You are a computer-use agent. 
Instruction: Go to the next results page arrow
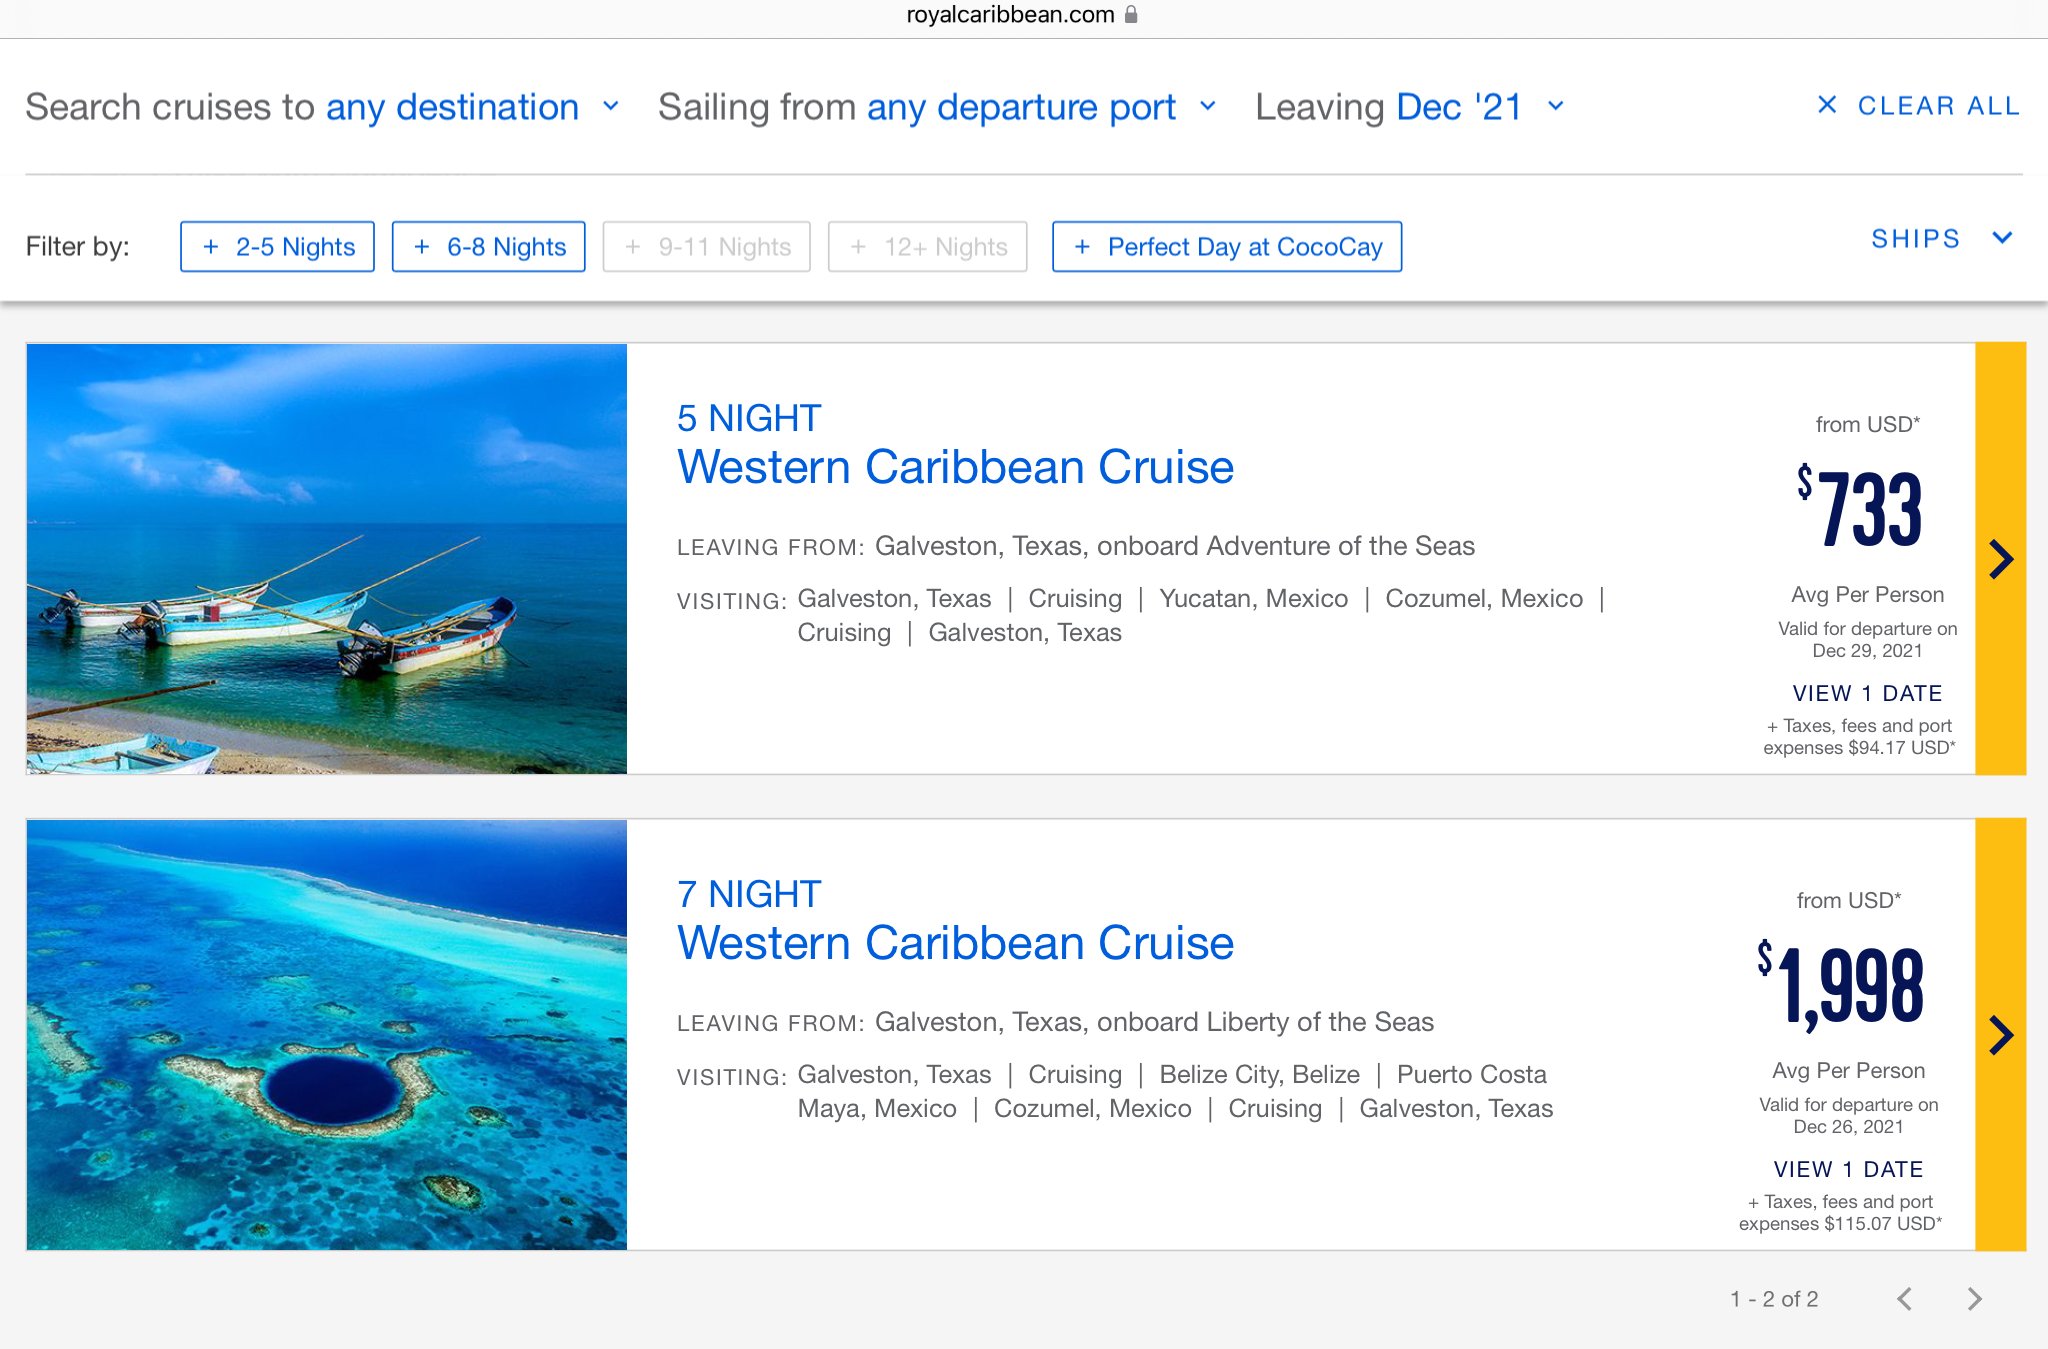click(1974, 1299)
